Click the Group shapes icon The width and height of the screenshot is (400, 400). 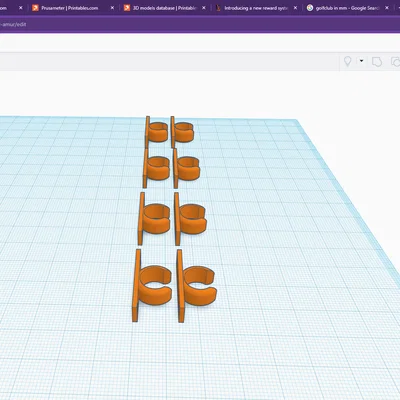tap(377, 62)
